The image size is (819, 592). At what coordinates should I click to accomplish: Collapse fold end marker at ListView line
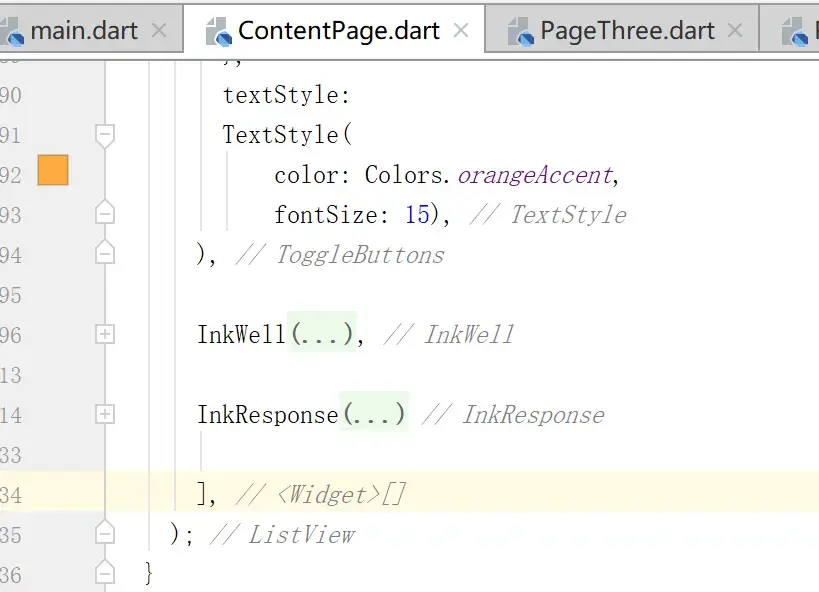click(105, 532)
